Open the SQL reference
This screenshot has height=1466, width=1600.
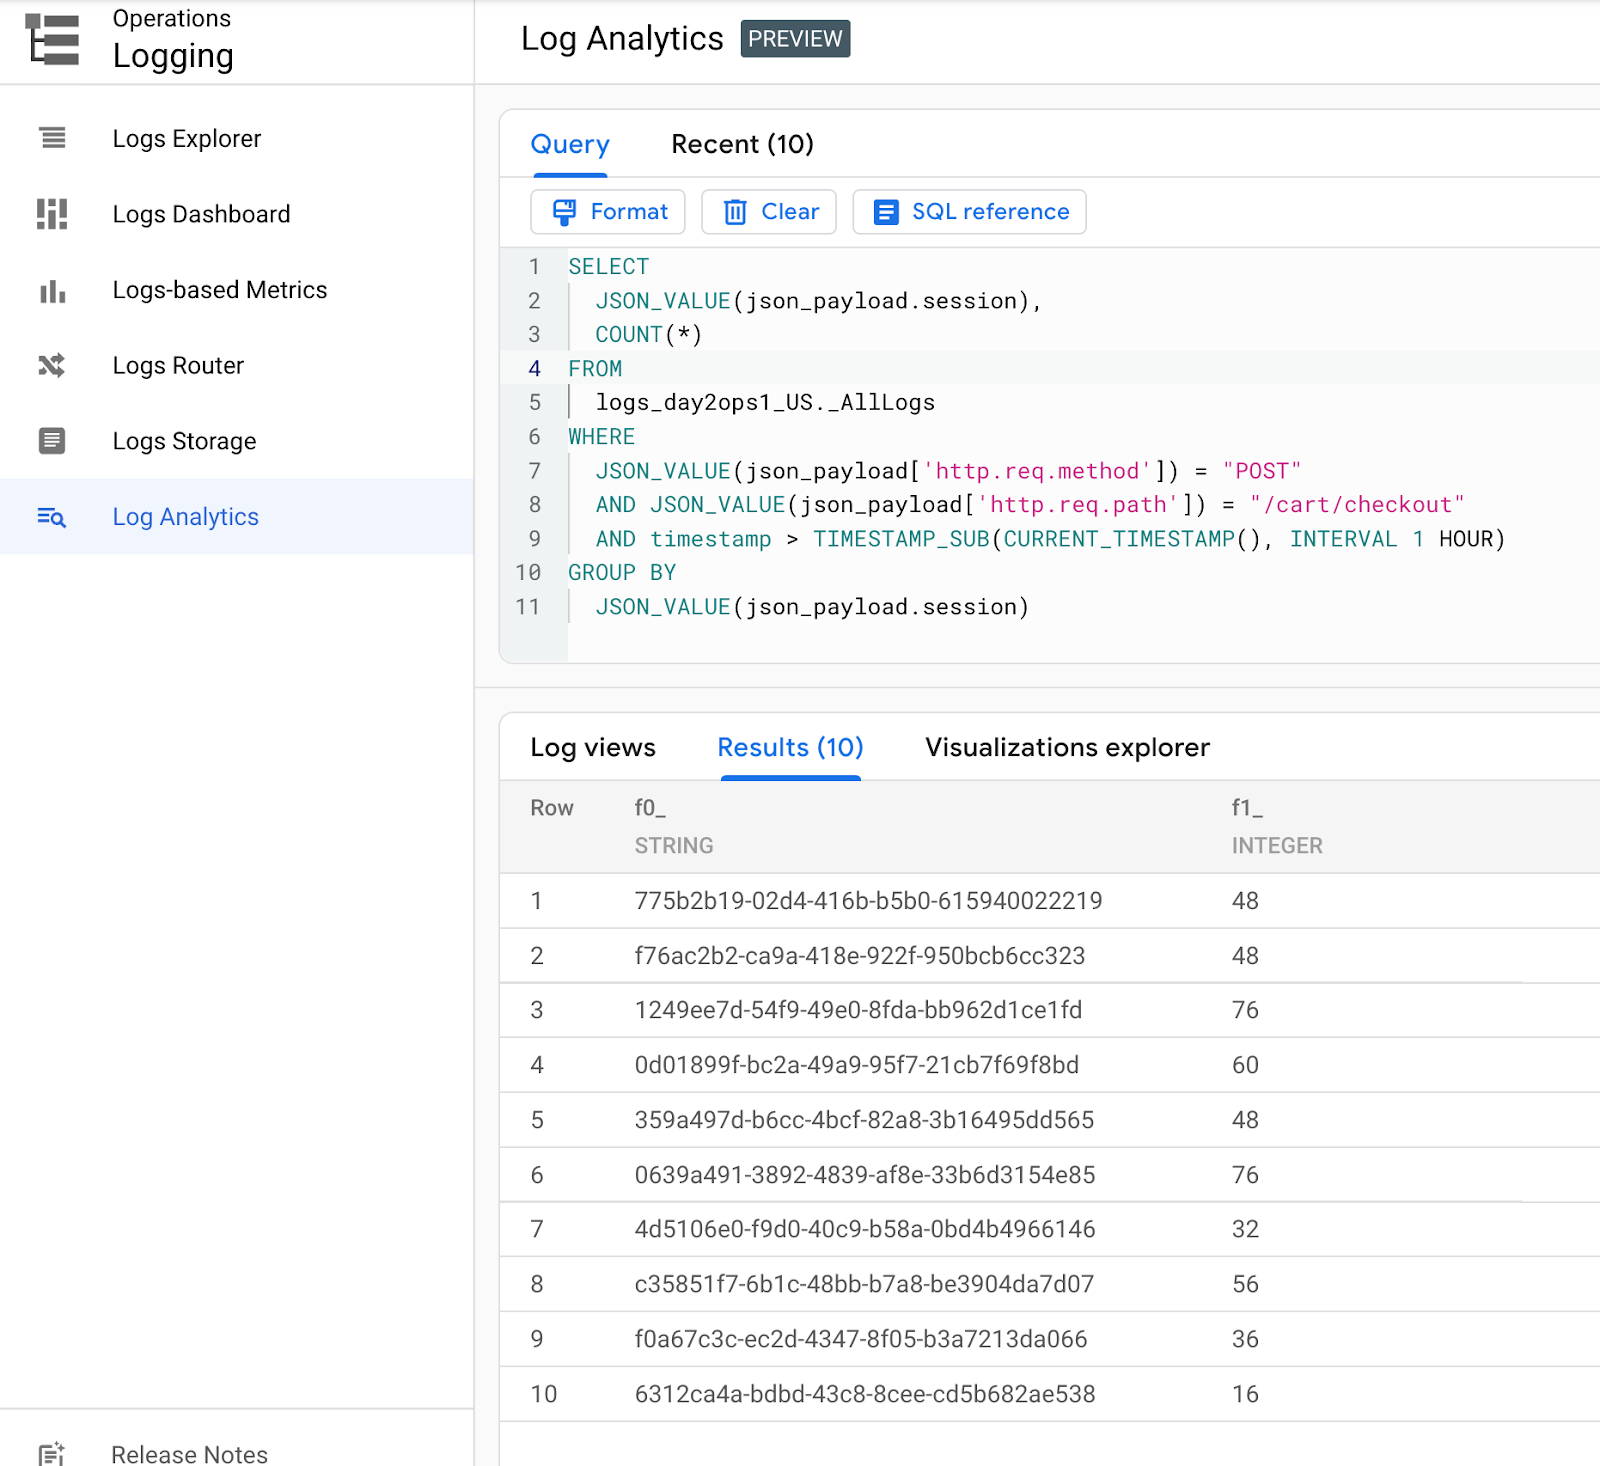(x=969, y=212)
